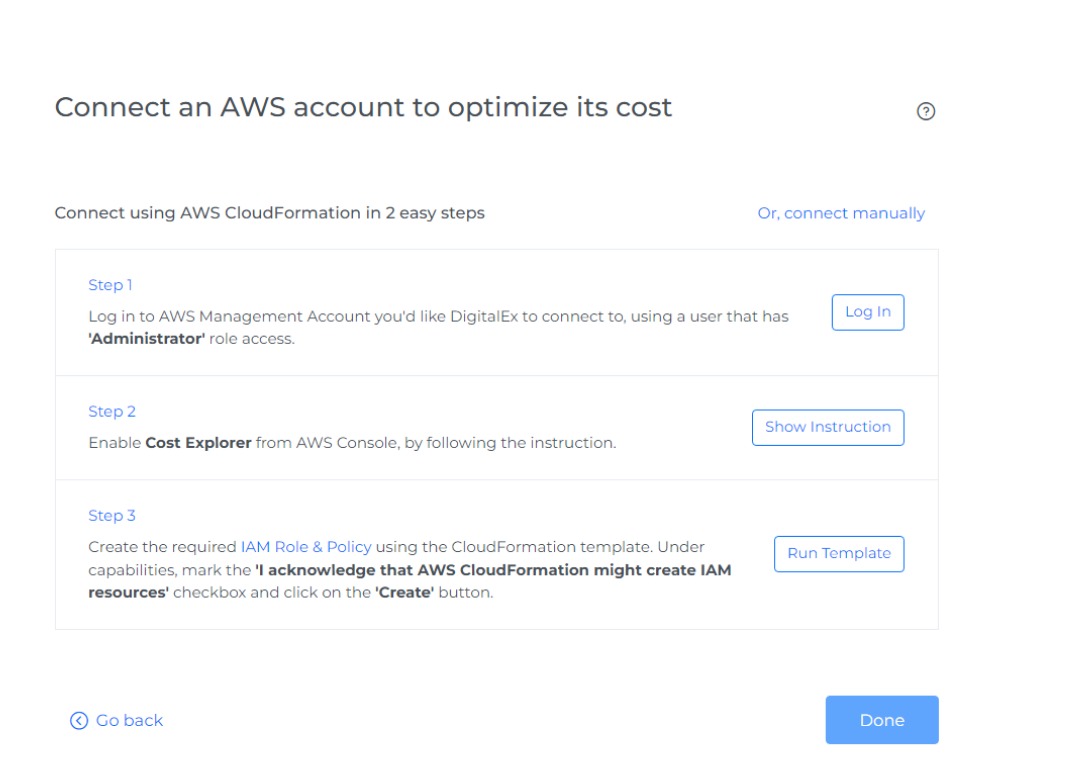Image resolution: width=1082 pixels, height=783 pixels.
Task: Select the Step 3 label
Action: pyautogui.click(x=112, y=516)
